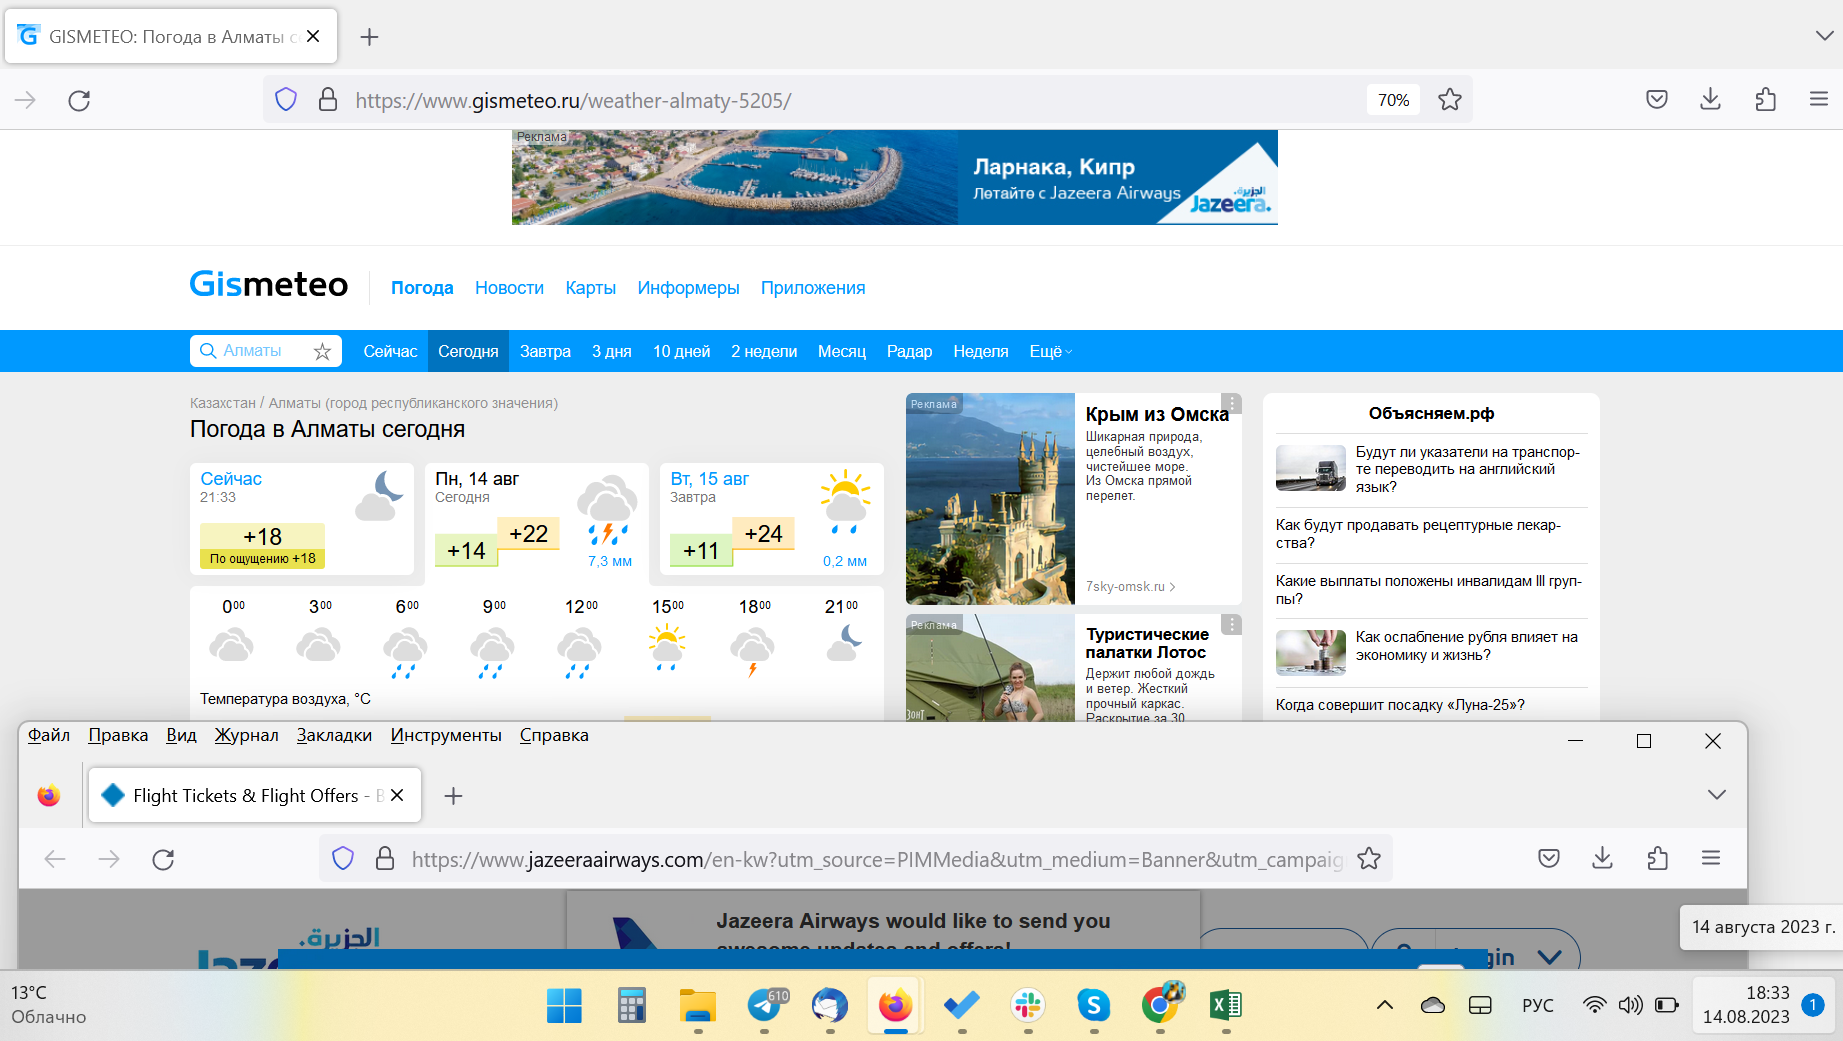The height and width of the screenshot is (1041, 1843).
Task: Open Downloads panel in top browser
Action: pyautogui.click(x=1710, y=100)
